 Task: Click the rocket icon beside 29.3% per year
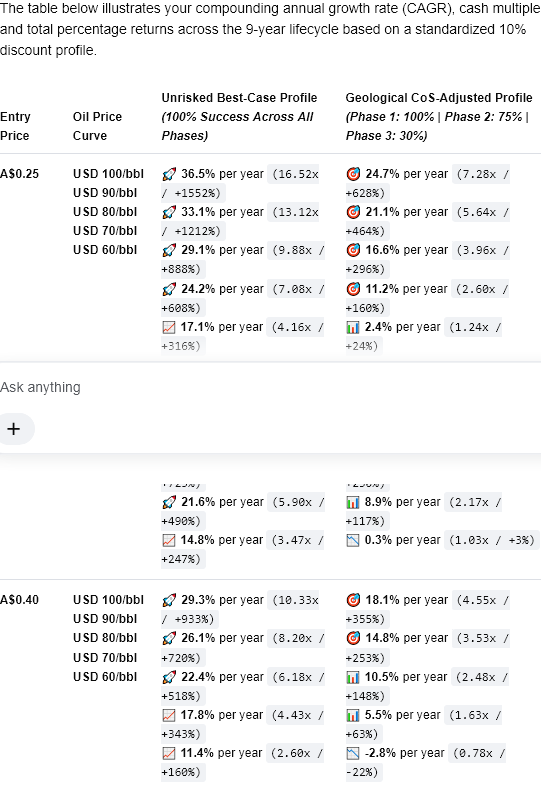pos(169,600)
